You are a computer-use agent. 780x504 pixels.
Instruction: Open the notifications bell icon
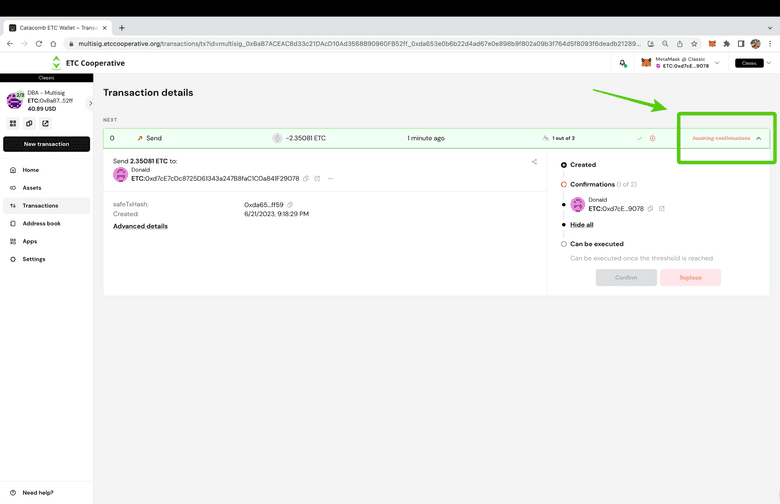622,63
